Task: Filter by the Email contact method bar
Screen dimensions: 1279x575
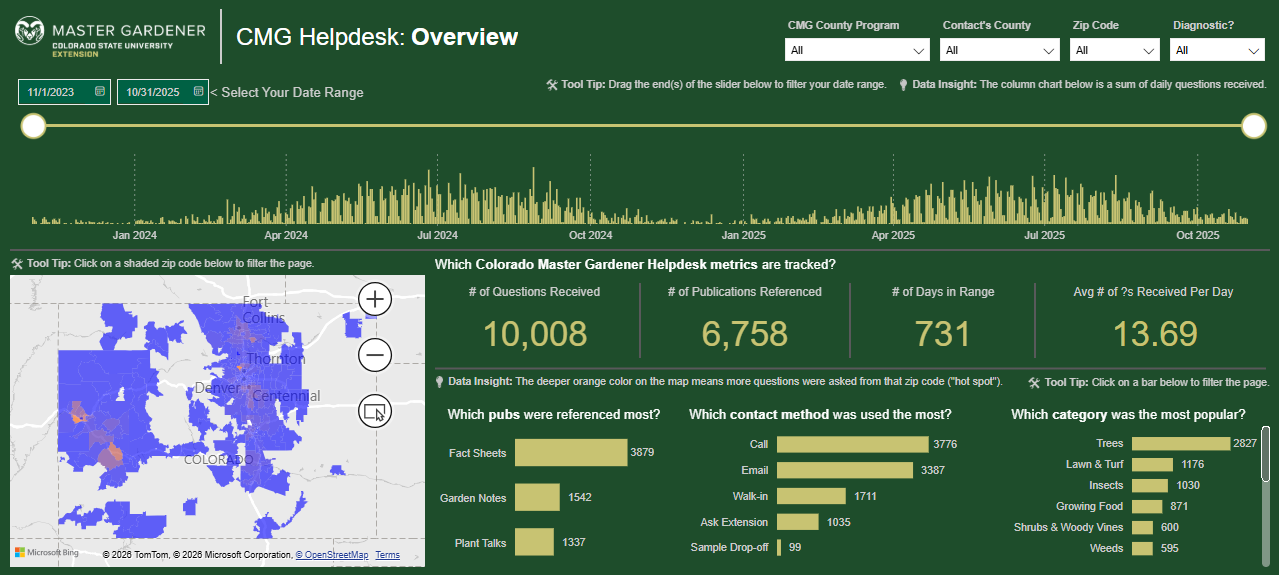Action: click(x=845, y=470)
